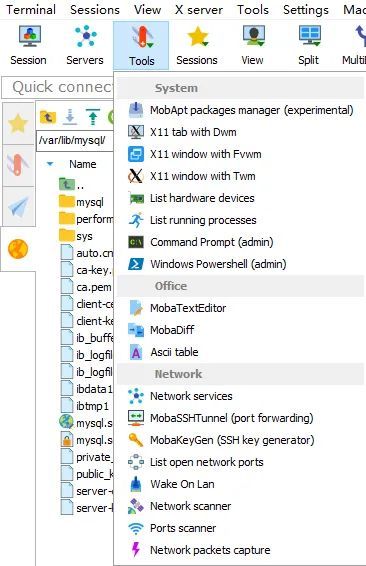Open the View toolbar dropdown
366x566 pixels.
coord(253,45)
